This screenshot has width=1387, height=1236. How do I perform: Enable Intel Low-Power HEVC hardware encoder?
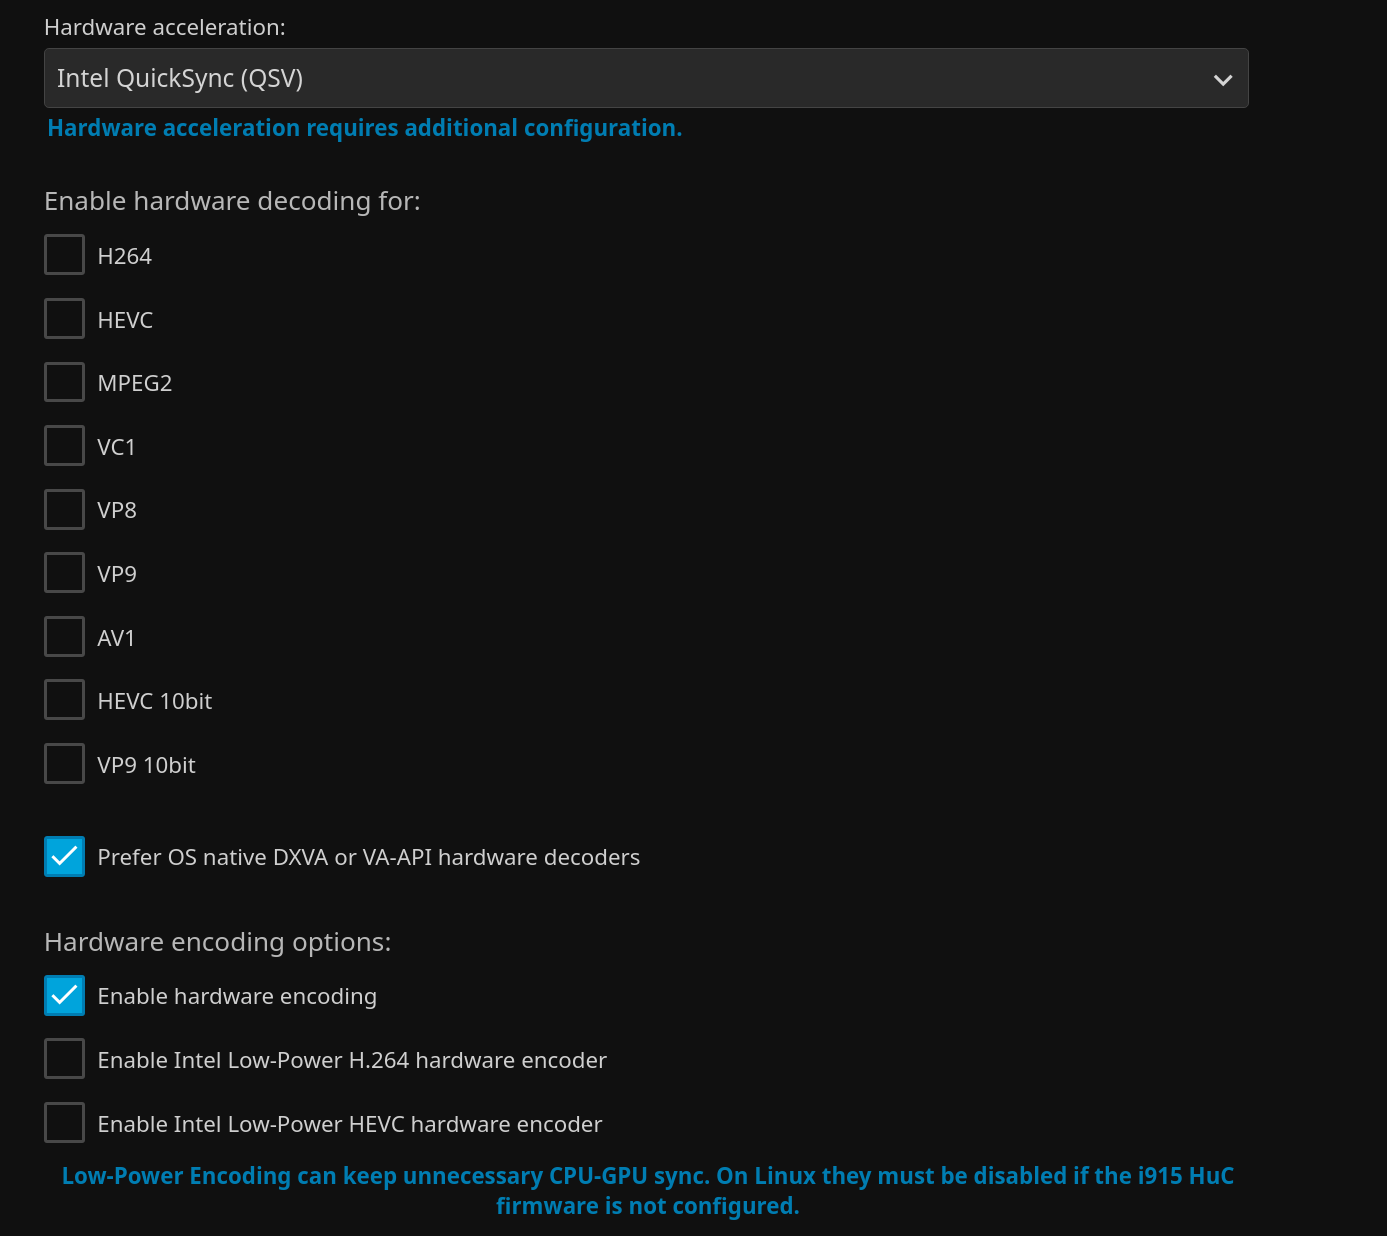tap(64, 1122)
